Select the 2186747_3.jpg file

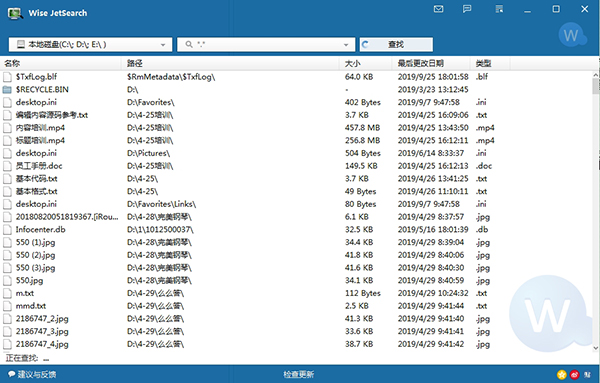click(296, 331)
